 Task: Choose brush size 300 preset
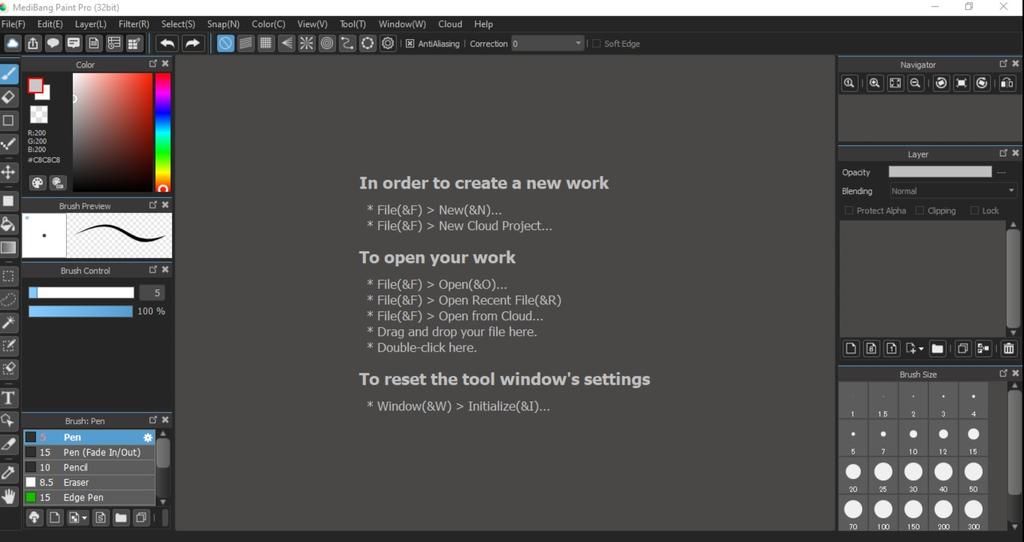pos(973,514)
